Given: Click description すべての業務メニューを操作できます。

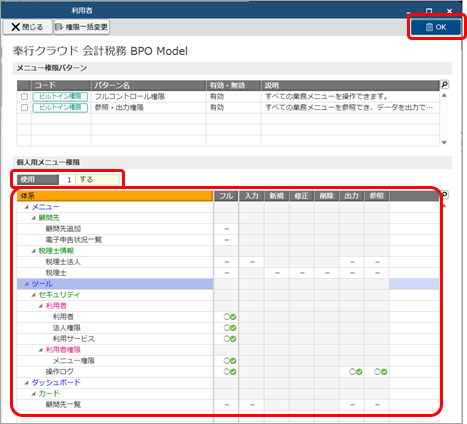Looking at the screenshot, I should (327, 97).
